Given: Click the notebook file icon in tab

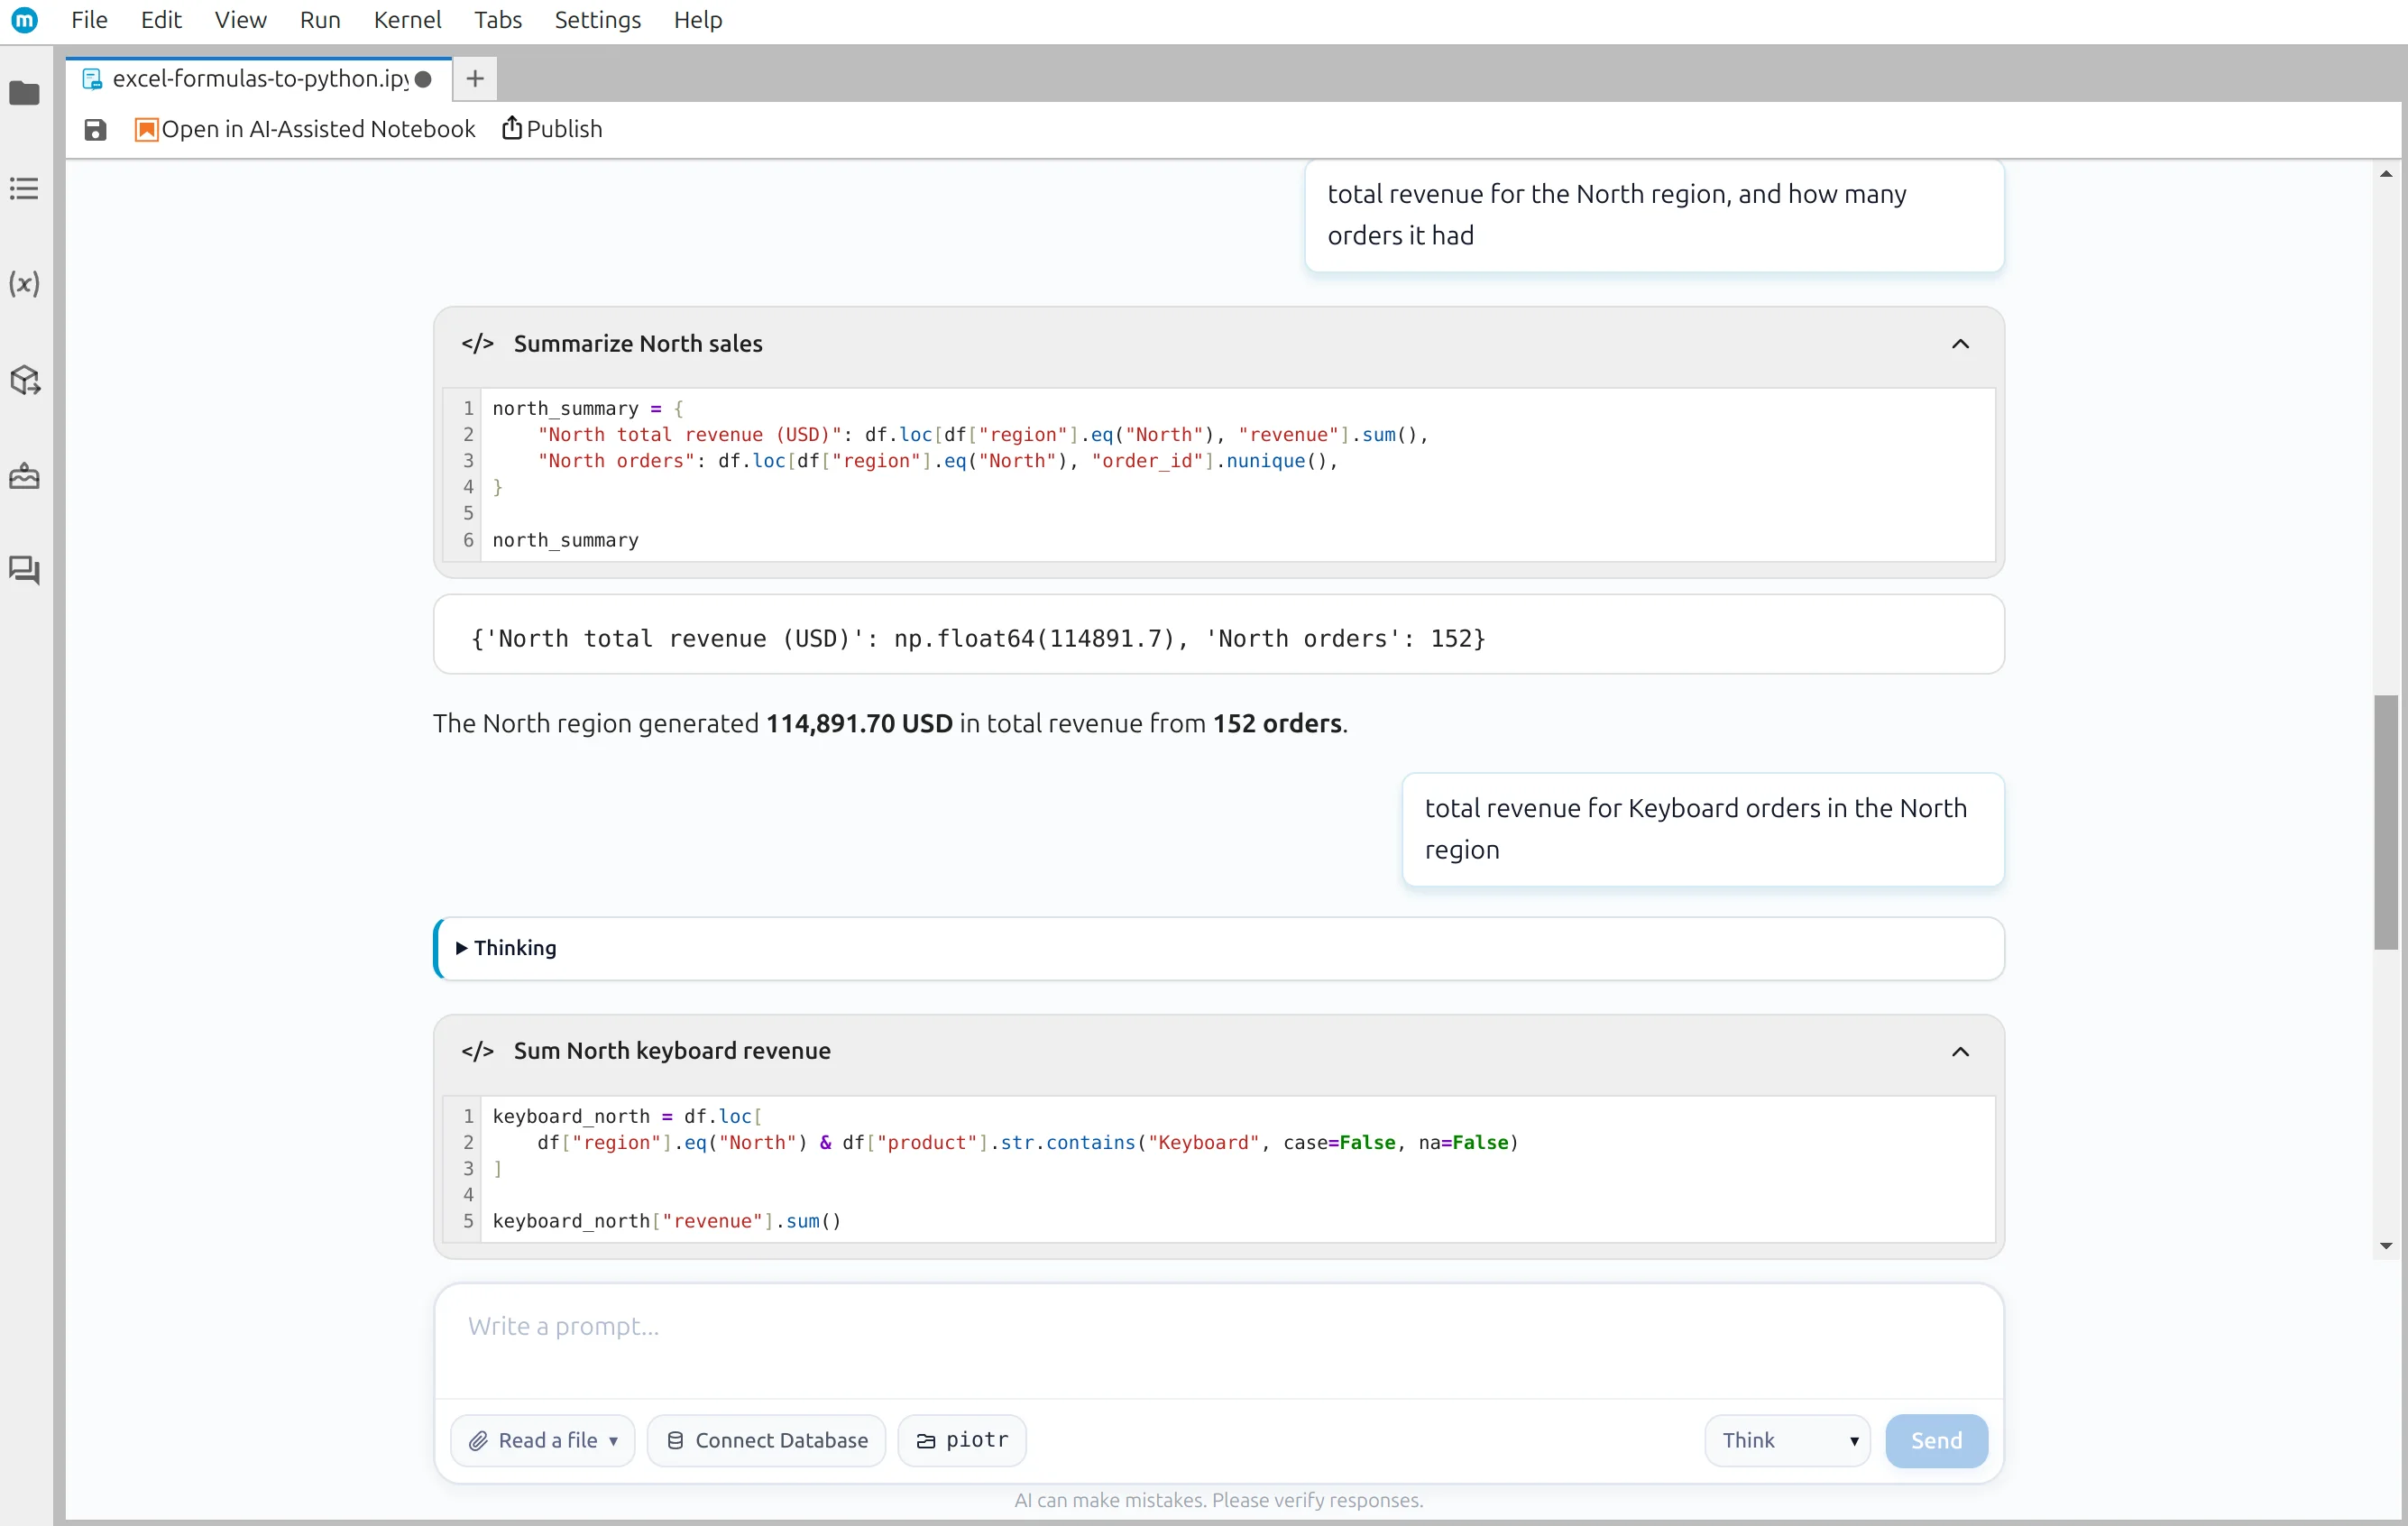Looking at the screenshot, I should point(92,79).
